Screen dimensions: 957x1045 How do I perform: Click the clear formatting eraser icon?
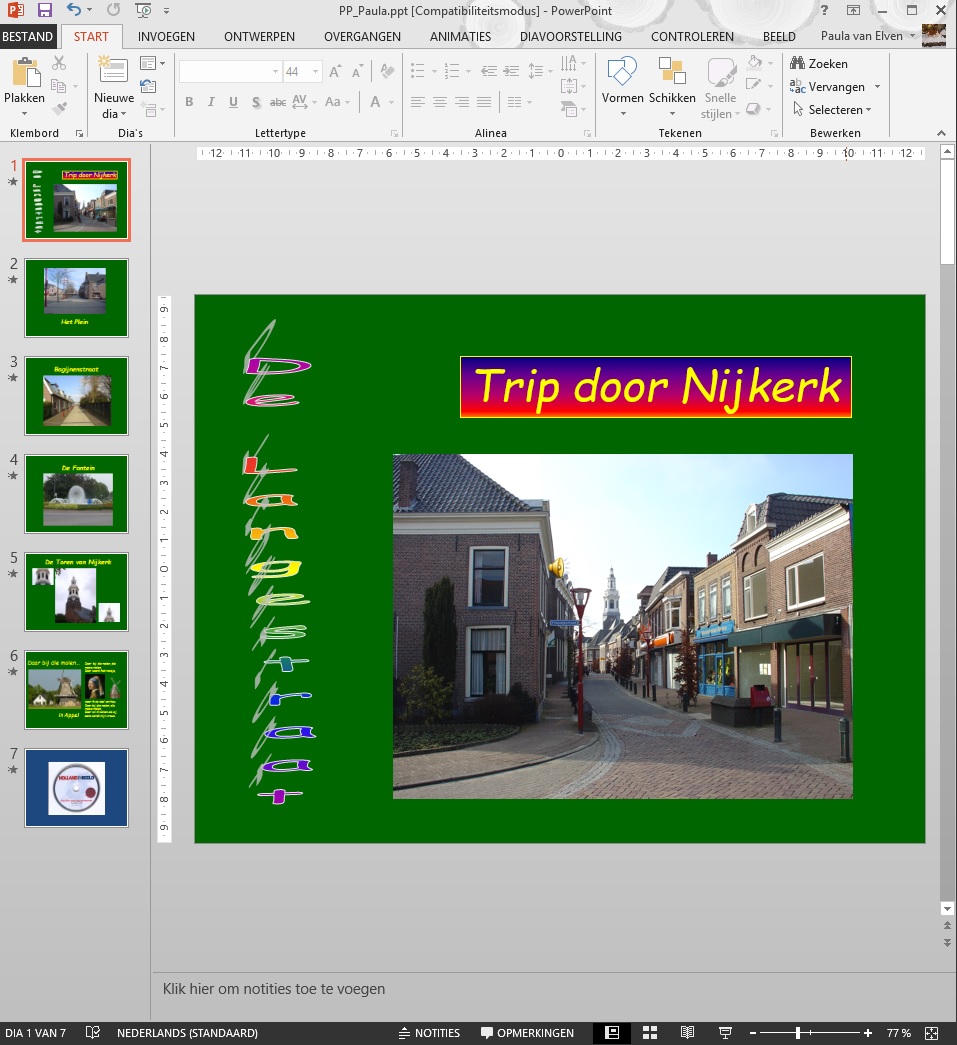coord(387,71)
